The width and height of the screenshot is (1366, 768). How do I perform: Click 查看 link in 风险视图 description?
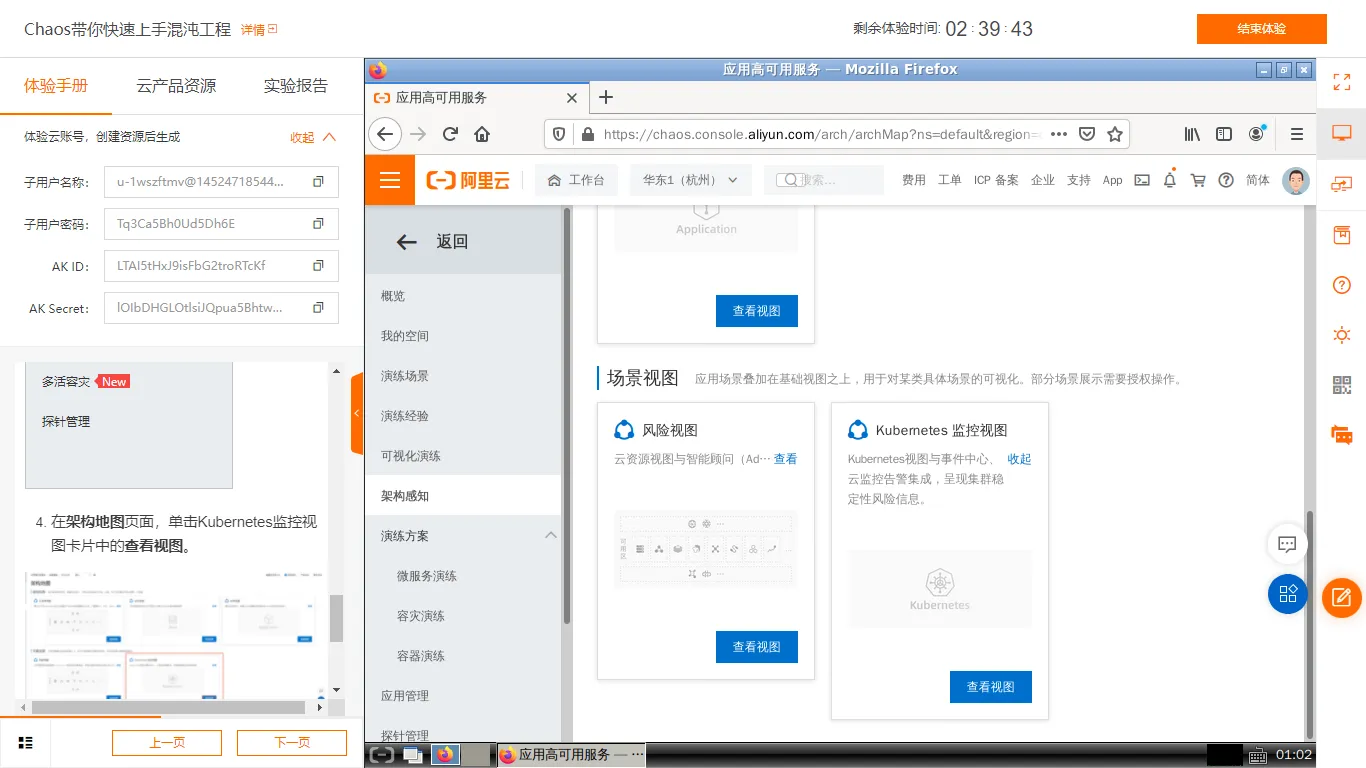point(785,459)
